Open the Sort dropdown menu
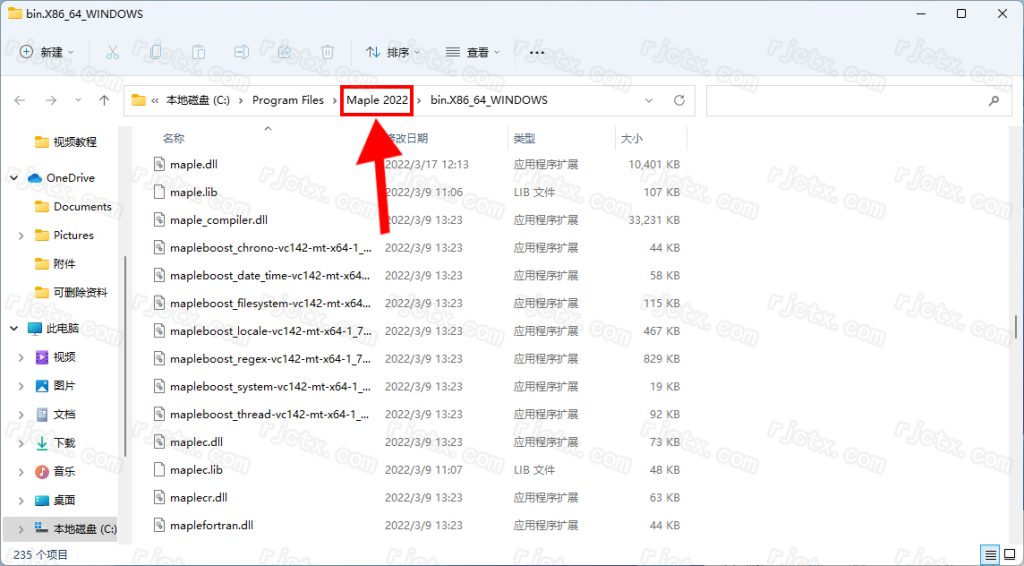The height and width of the screenshot is (566, 1024). pyautogui.click(x=392, y=52)
